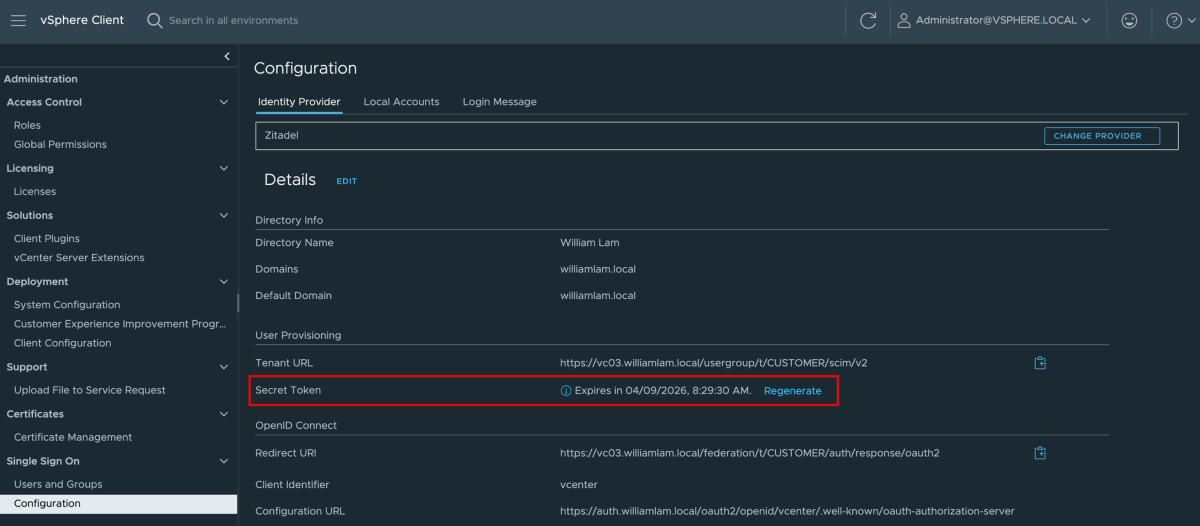Collapse the left navigation panel
The height and width of the screenshot is (526, 1200).
pos(227,56)
